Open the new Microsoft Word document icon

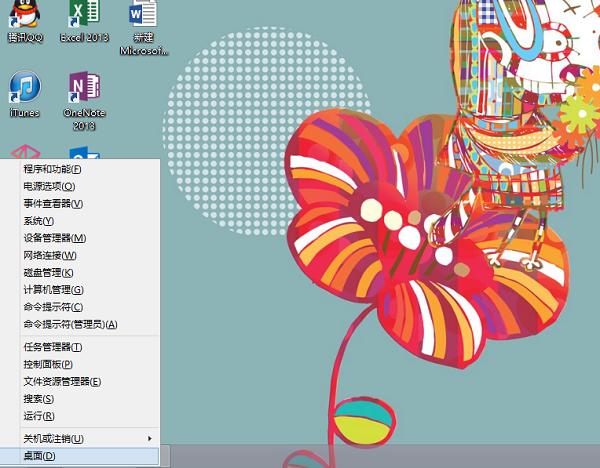tap(143, 27)
